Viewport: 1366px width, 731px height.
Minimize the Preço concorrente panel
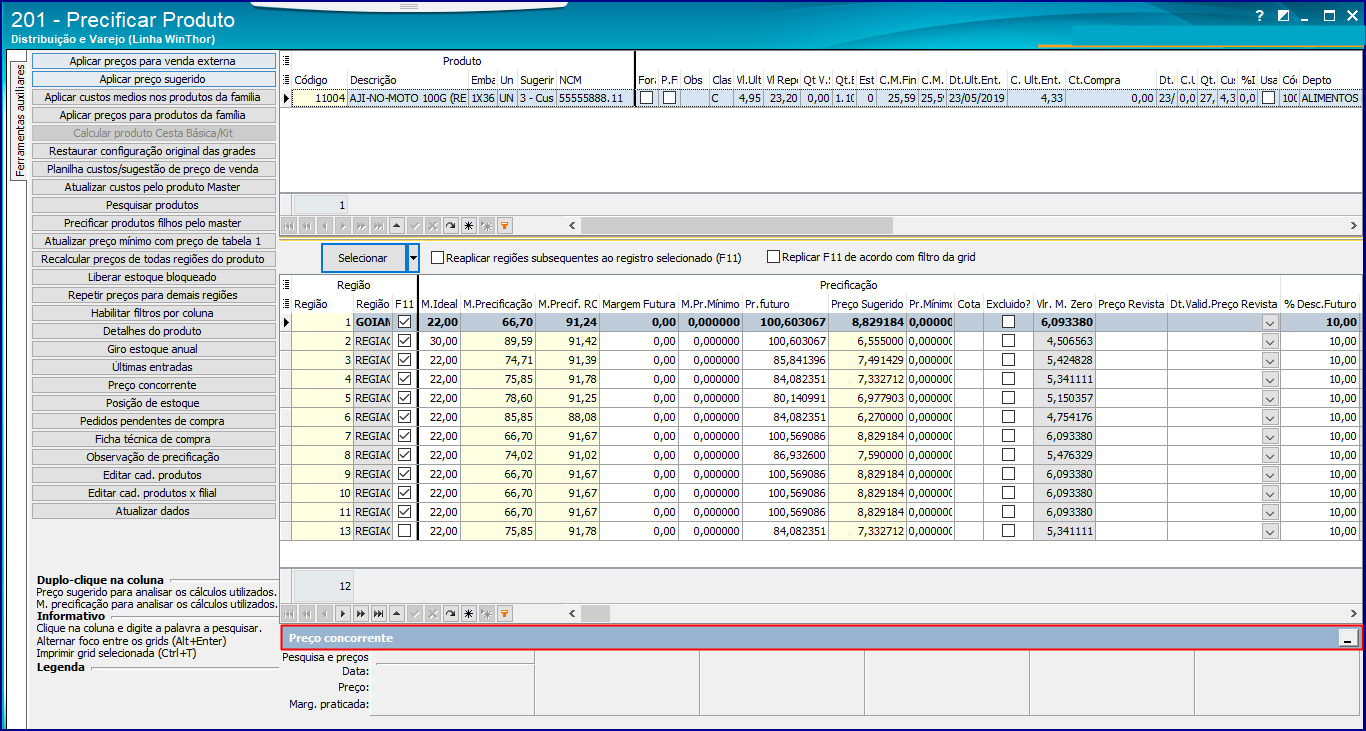click(x=1348, y=638)
